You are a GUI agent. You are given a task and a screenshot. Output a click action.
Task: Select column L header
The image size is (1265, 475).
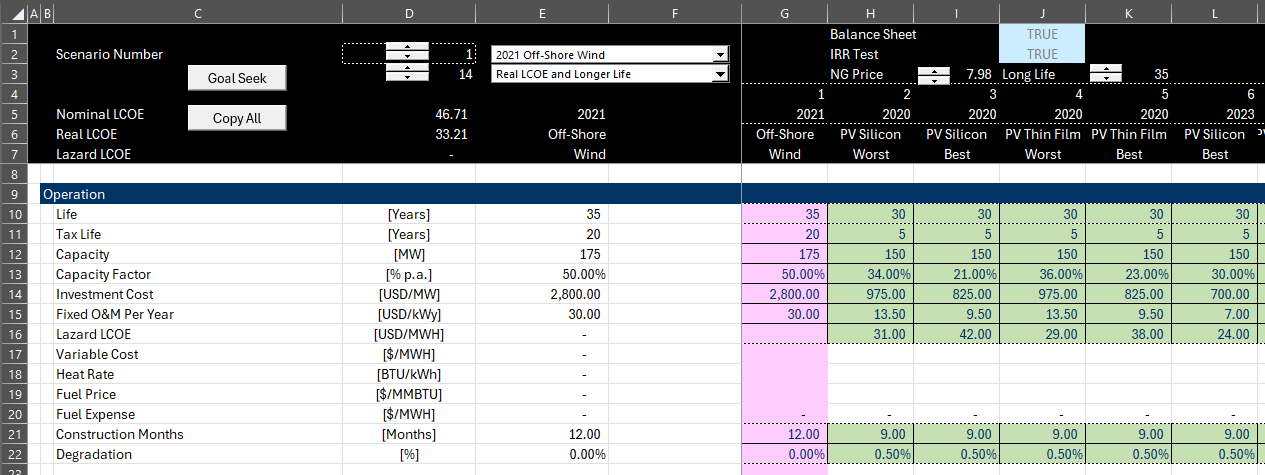pyautogui.click(x=1214, y=12)
